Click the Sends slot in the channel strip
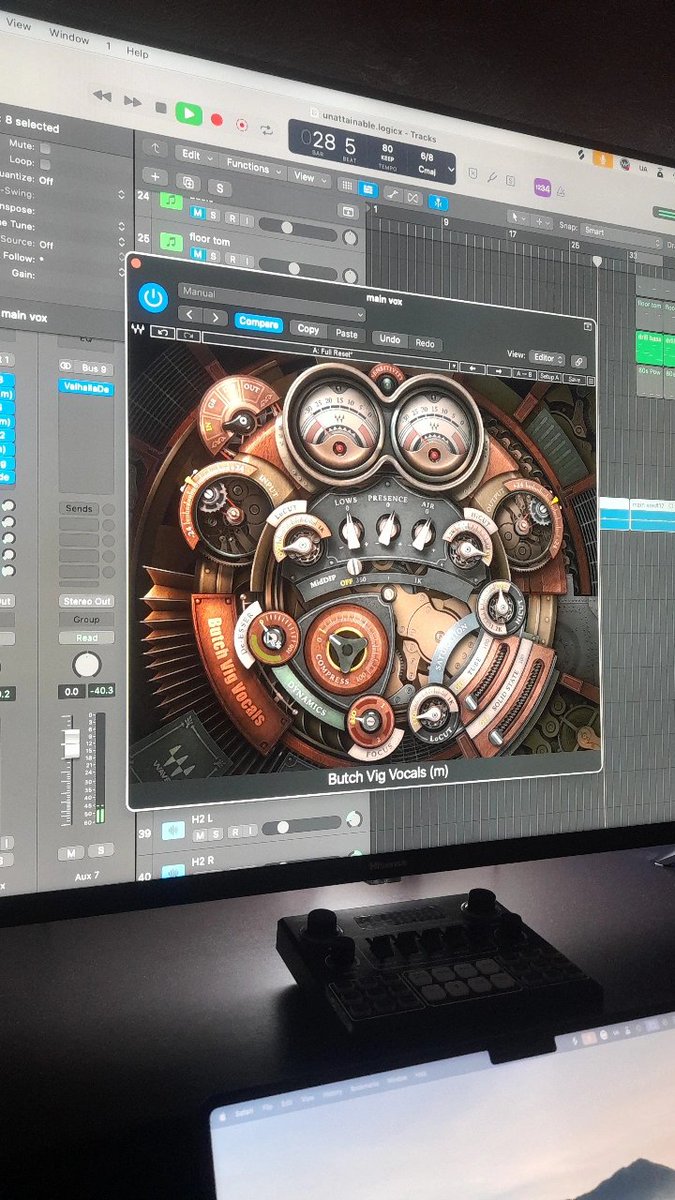The image size is (675, 1200). [x=79, y=508]
